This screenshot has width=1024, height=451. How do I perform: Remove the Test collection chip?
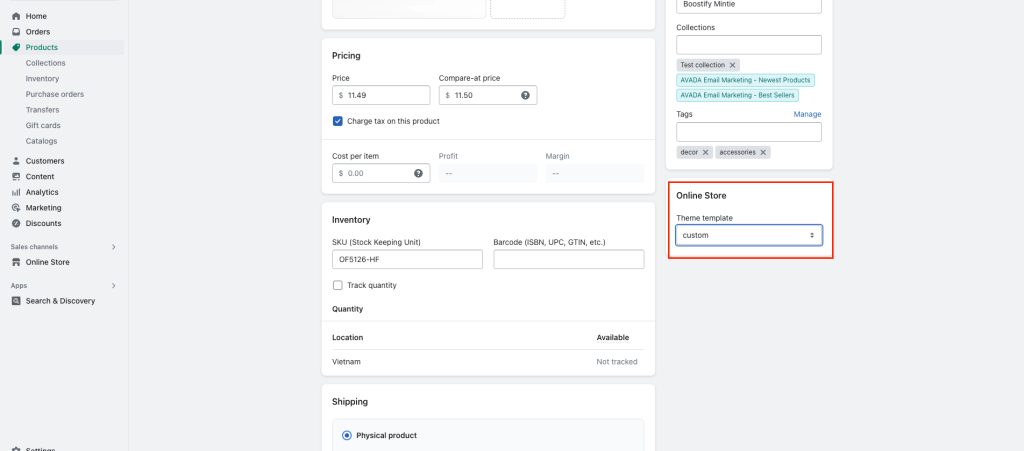click(x=732, y=65)
